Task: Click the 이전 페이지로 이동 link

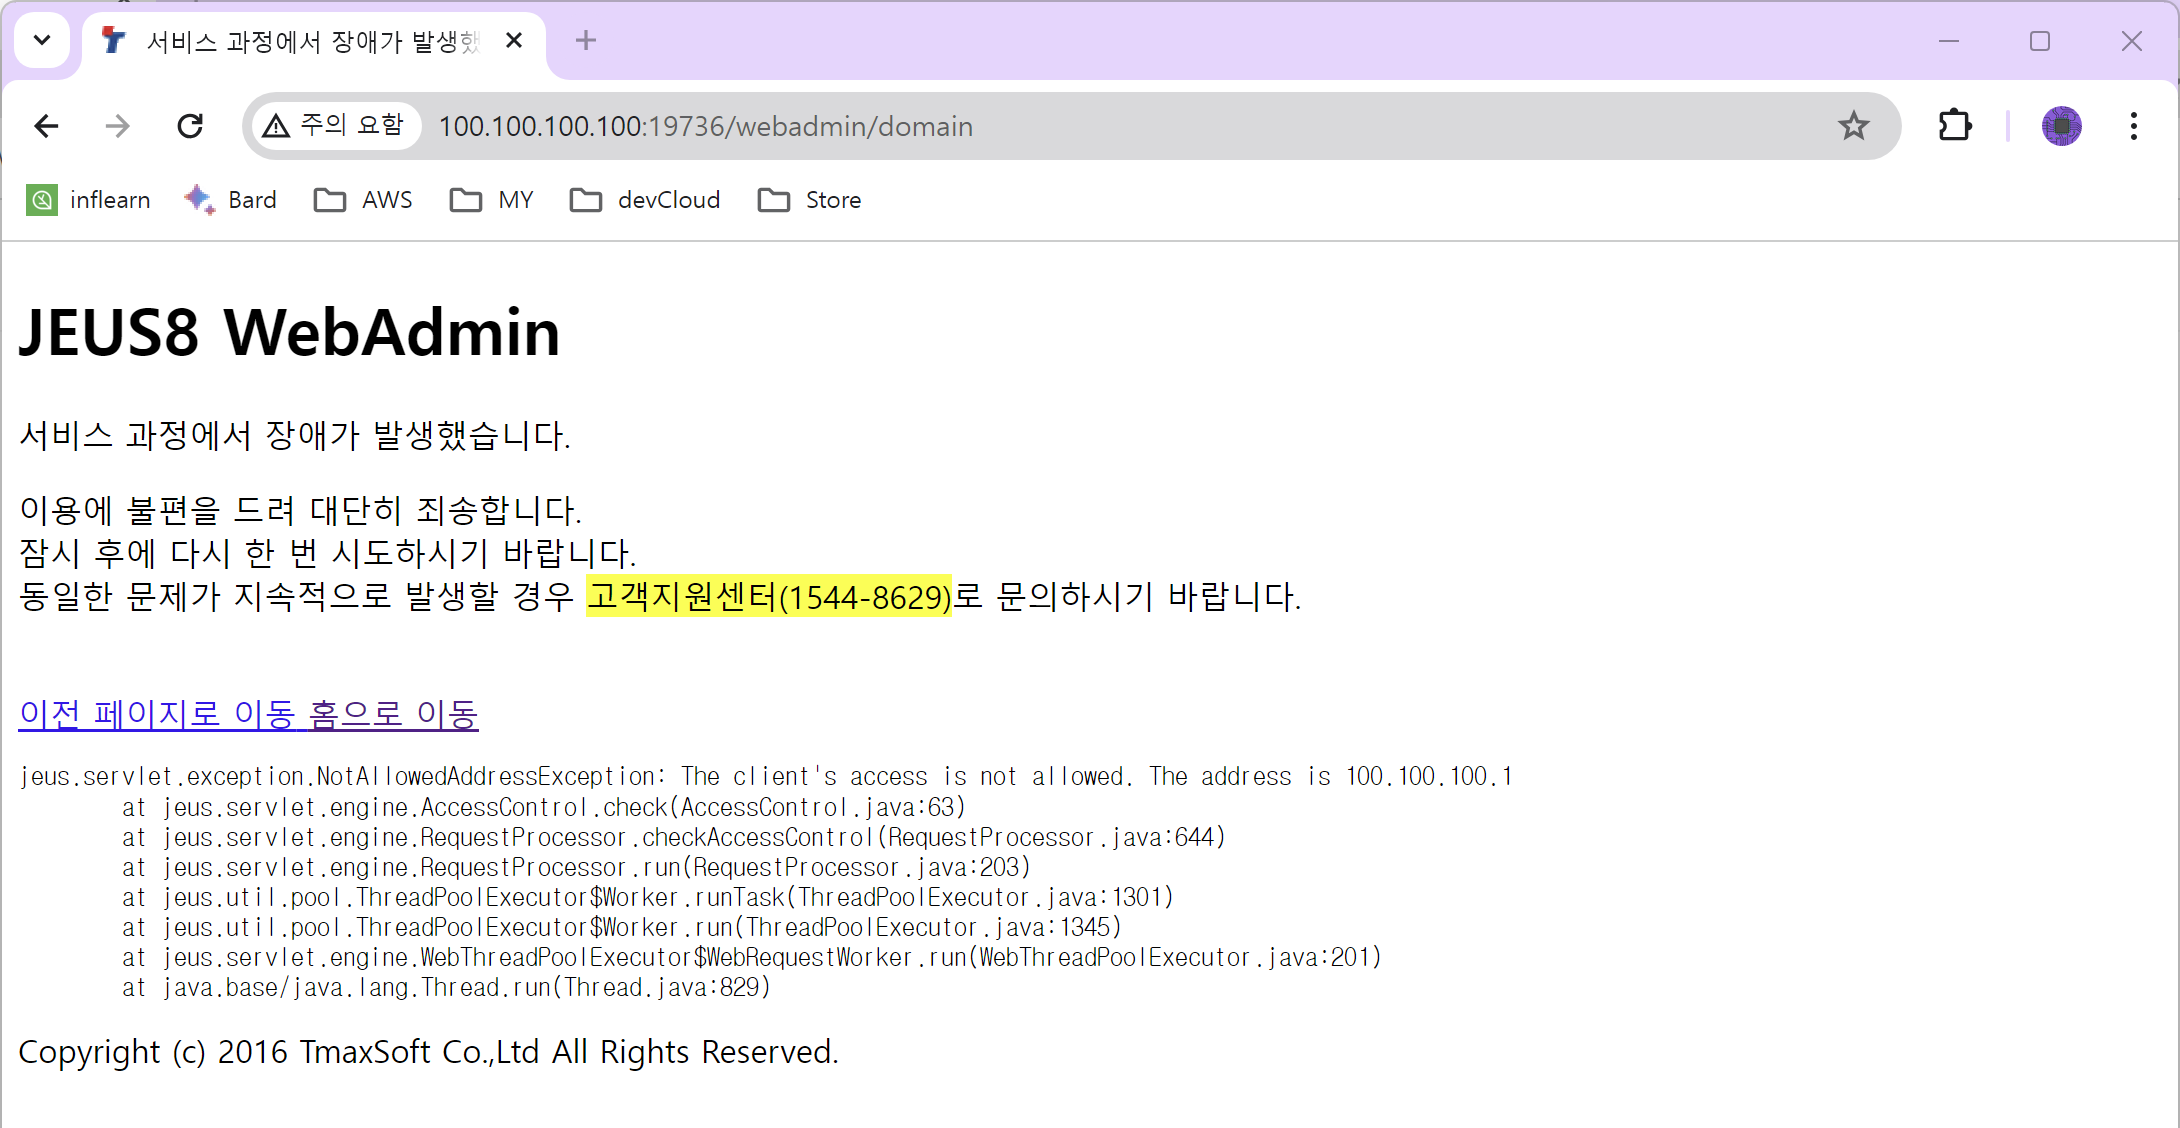Action: tap(157, 714)
